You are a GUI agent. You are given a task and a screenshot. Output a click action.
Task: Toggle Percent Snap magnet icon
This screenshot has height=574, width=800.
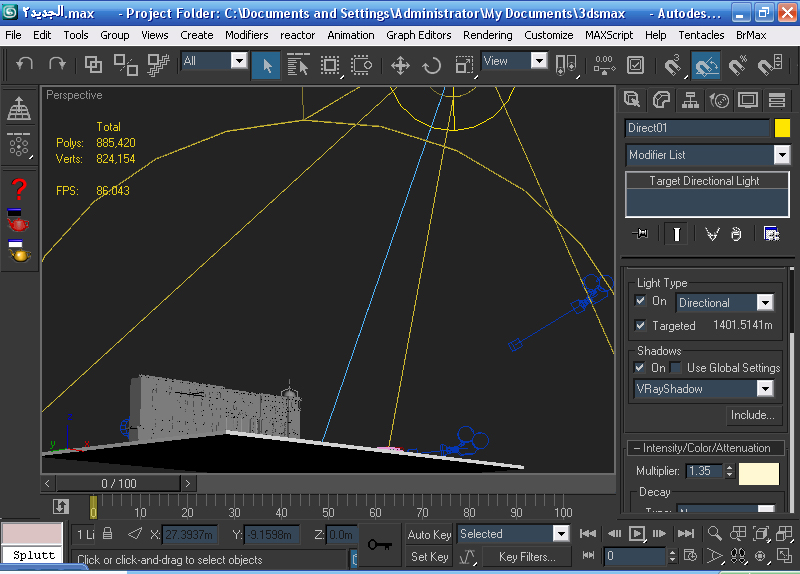click(x=738, y=65)
